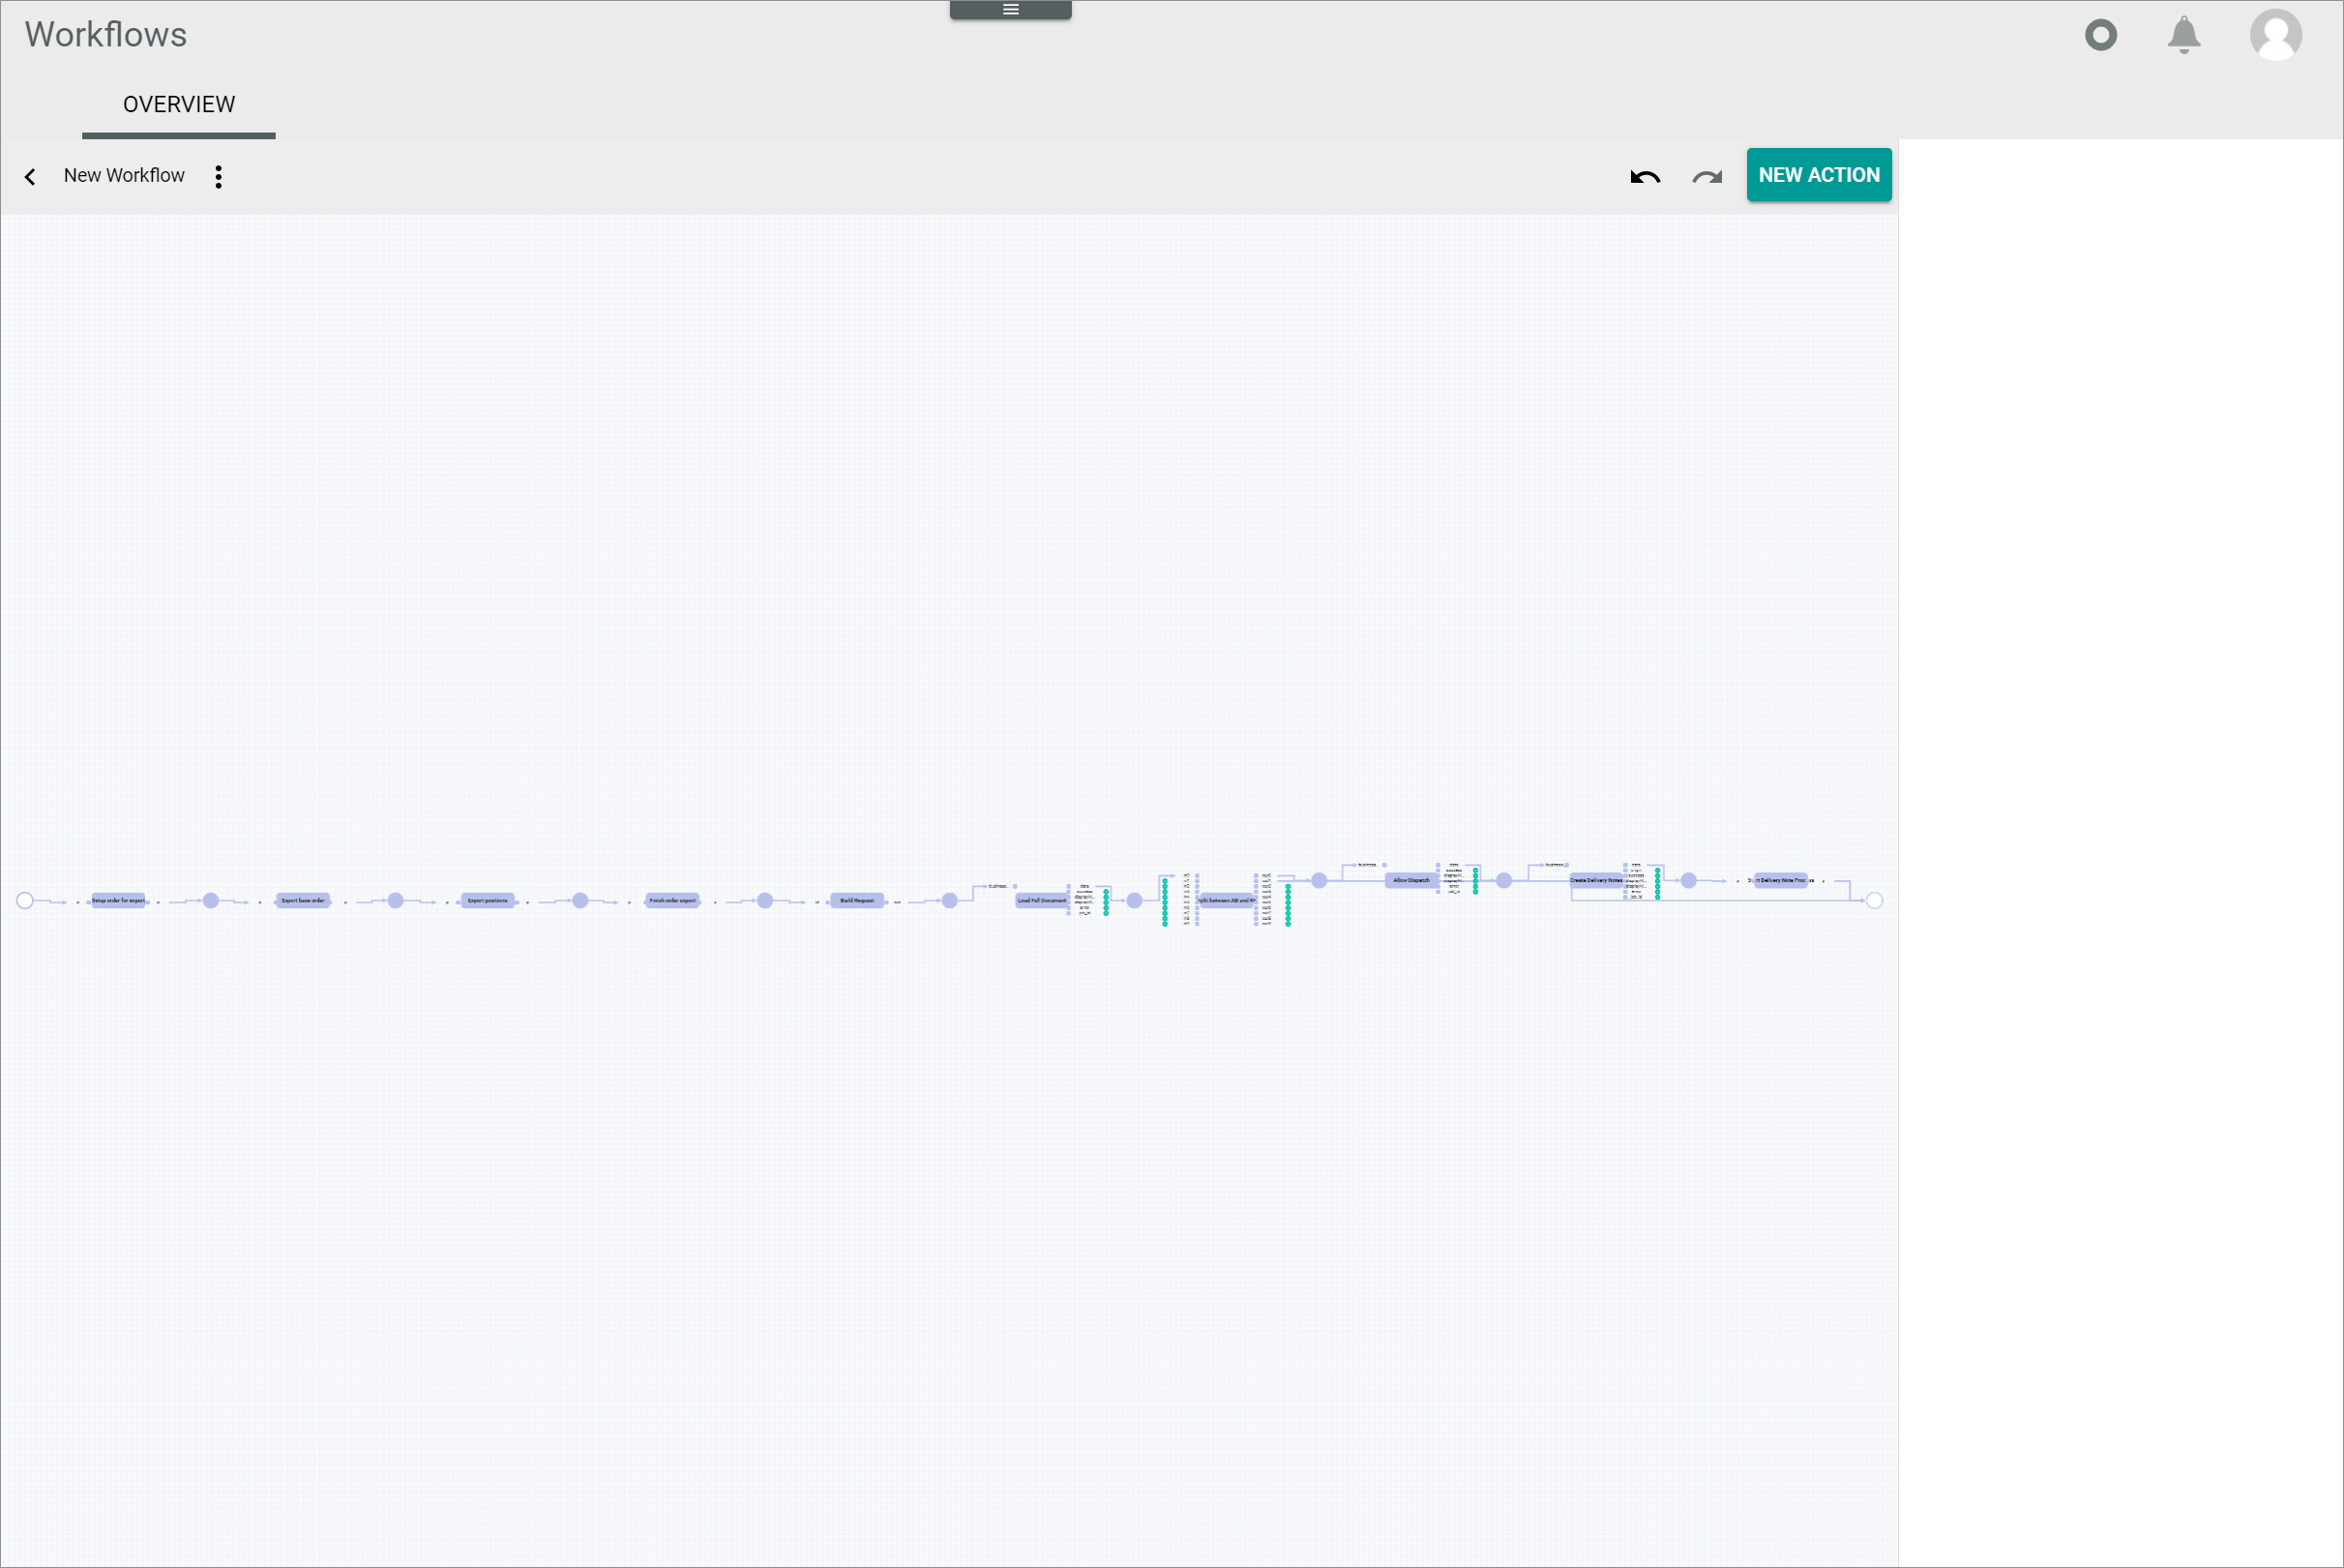The height and width of the screenshot is (1568, 2344).
Task: Switch to the OVERVIEW tab
Action: (x=179, y=105)
